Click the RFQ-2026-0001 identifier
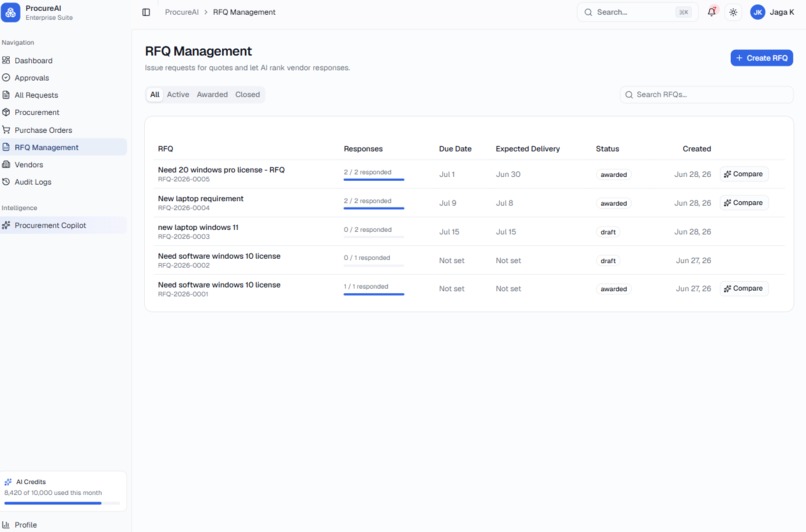806x532 pixels. [x=183, y=294]
